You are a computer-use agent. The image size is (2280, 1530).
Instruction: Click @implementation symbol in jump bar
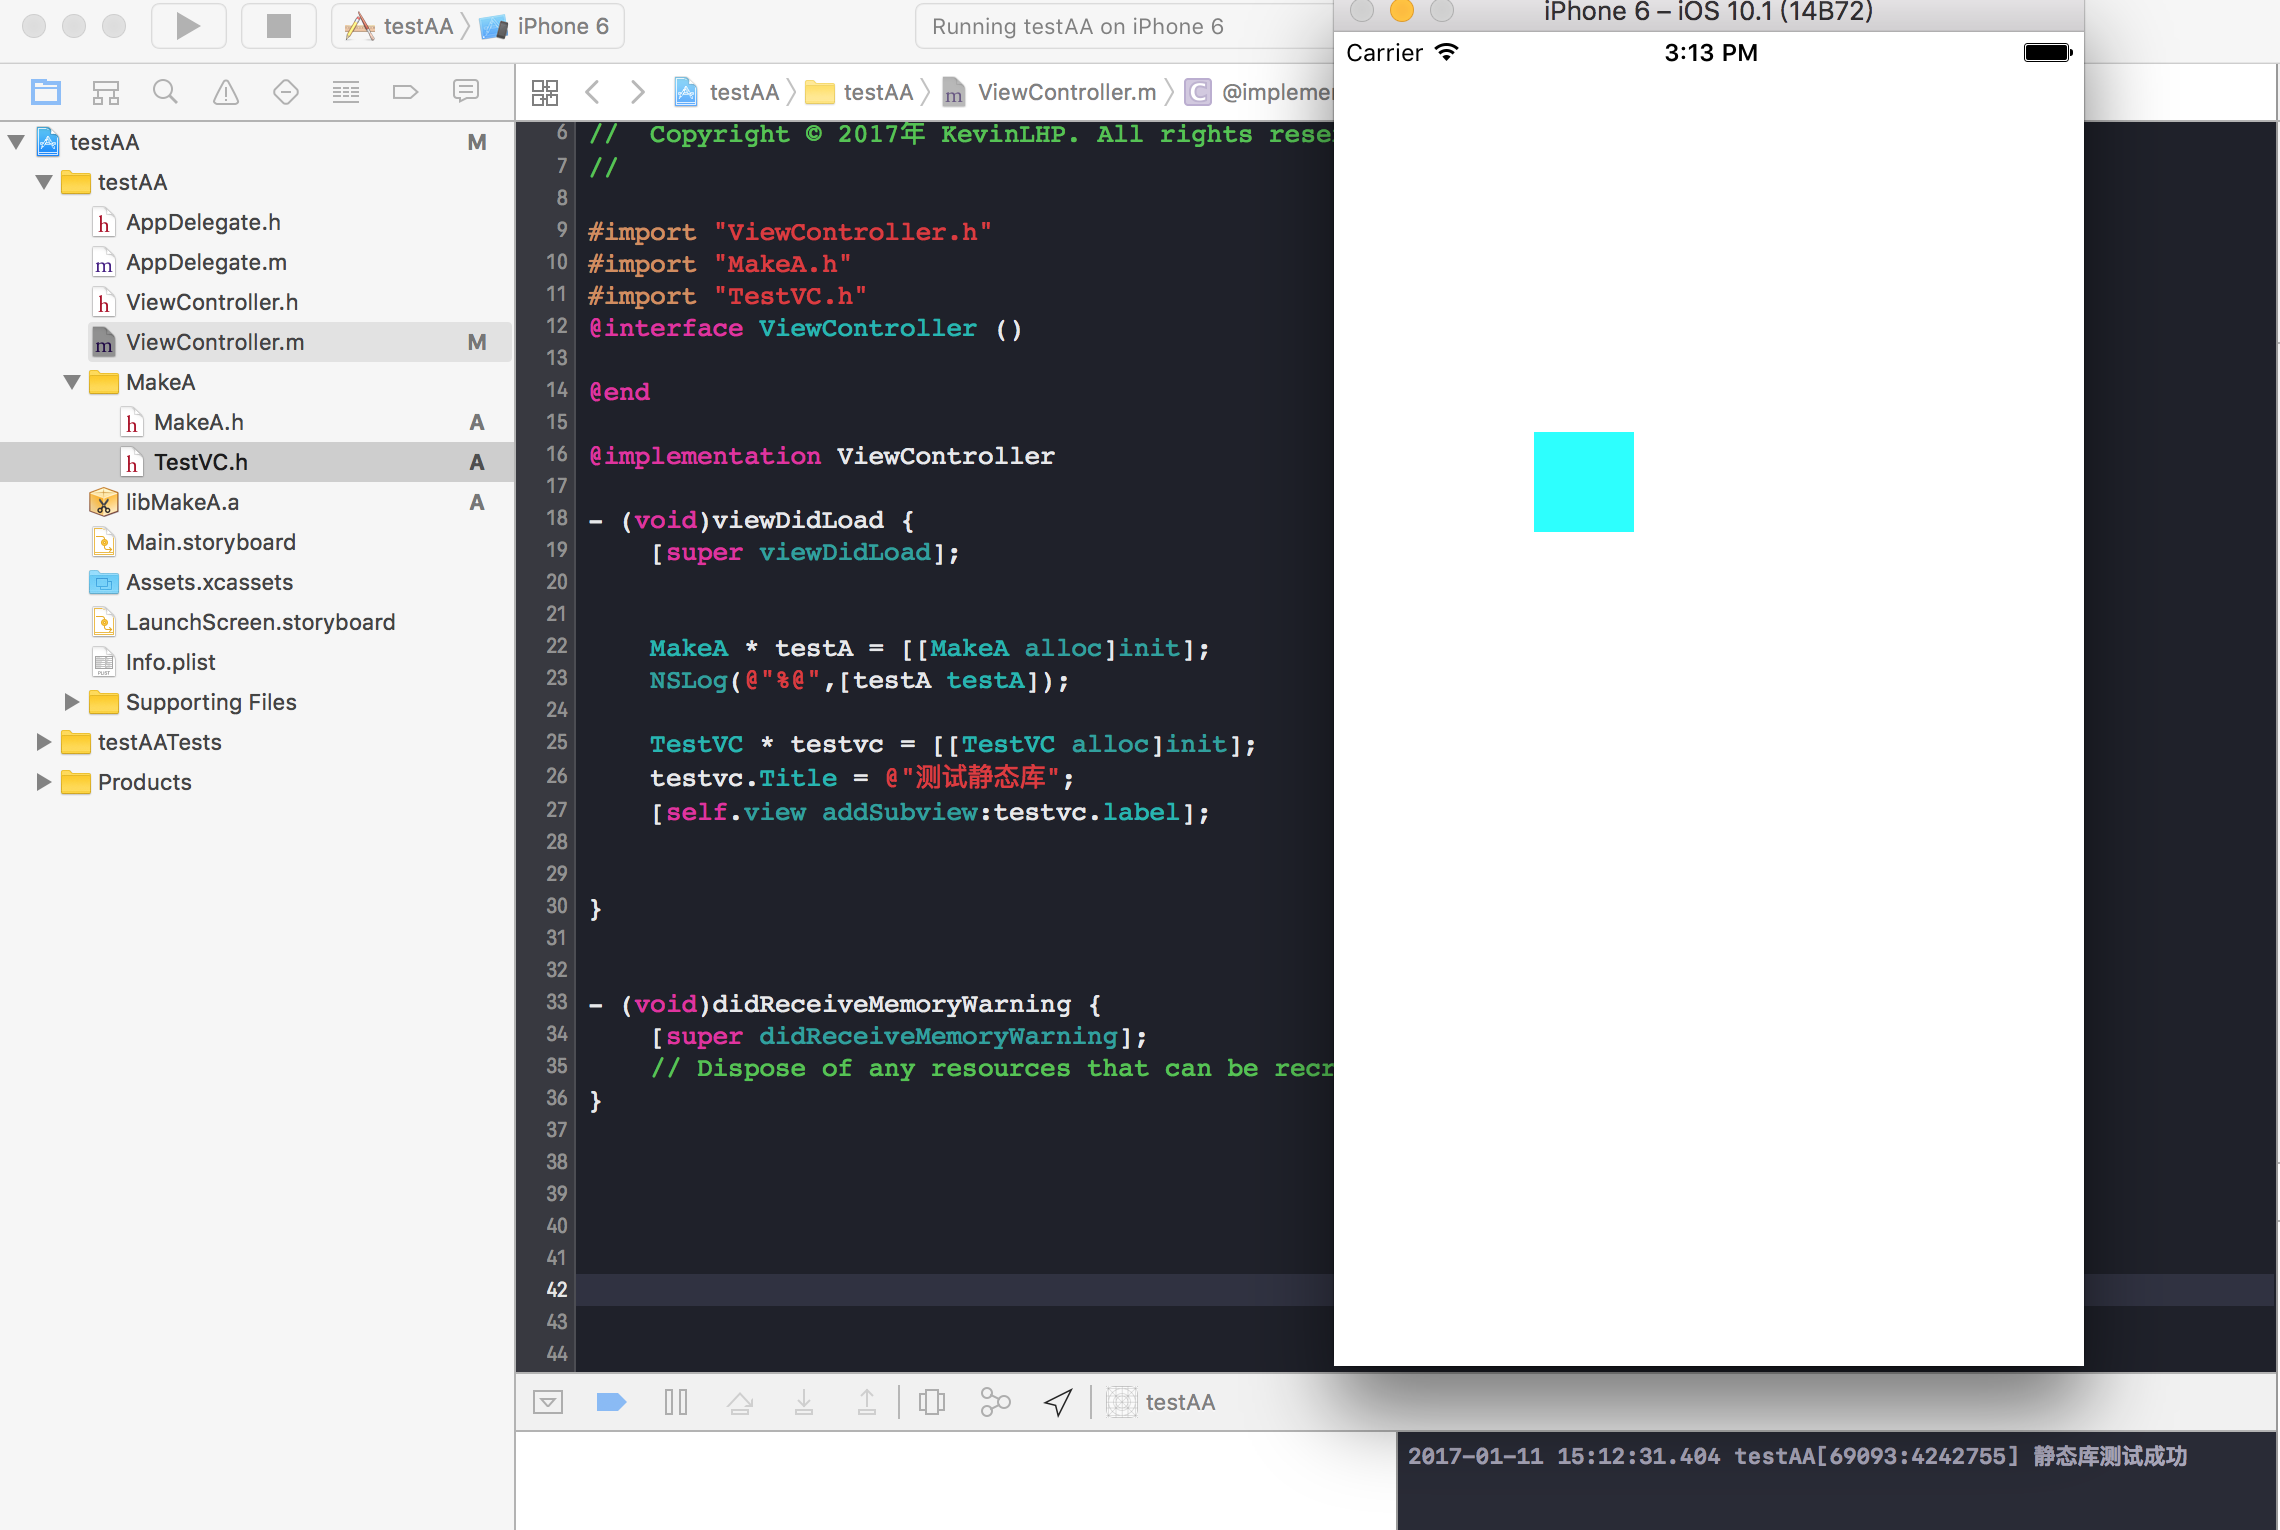point(1259,92)
